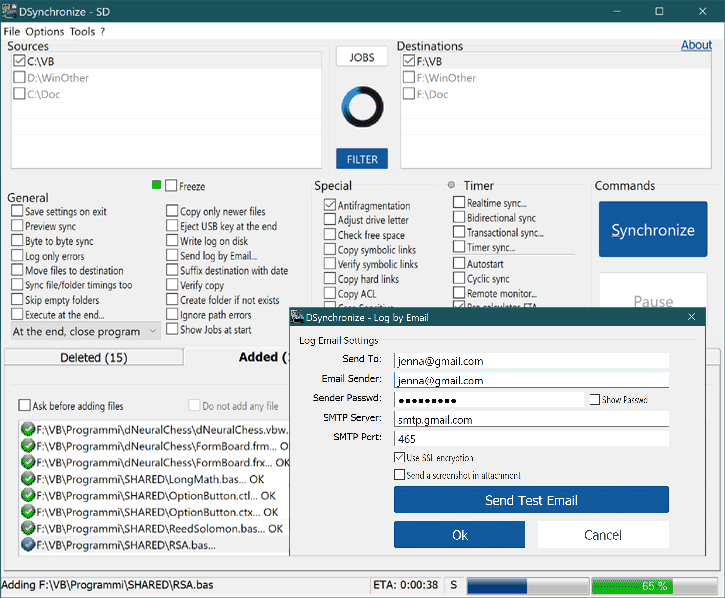Enable Realtime sync checkbox
The image size is (725, 598).
tap(459, 202)
